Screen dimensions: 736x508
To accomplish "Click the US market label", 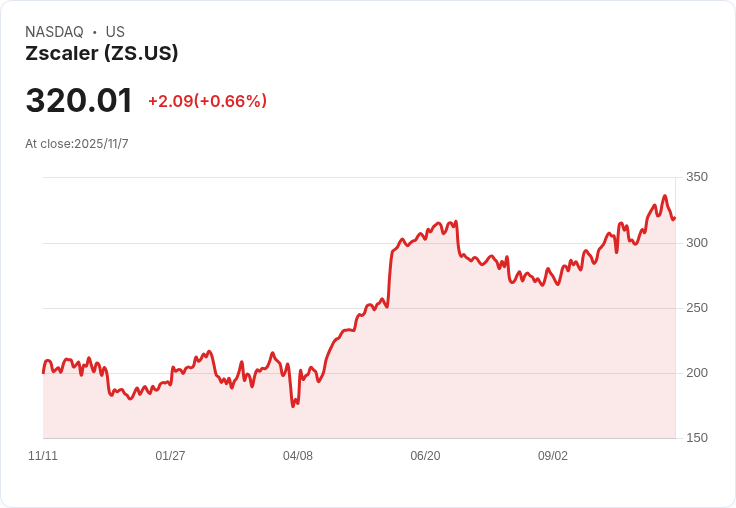I will pos(115,32).
